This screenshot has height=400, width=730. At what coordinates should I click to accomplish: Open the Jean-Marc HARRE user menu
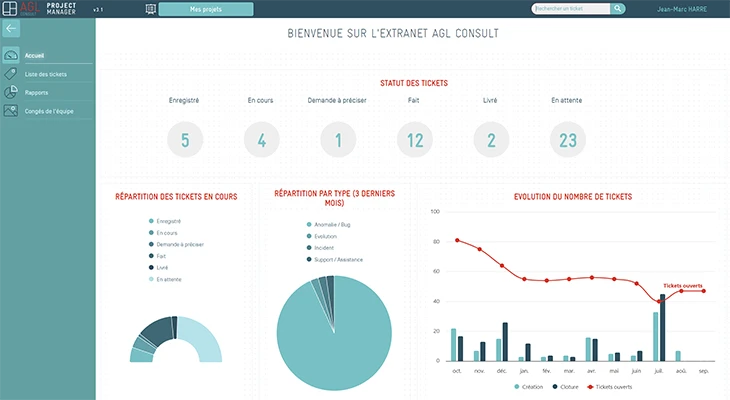pyautogui.click(x=682, y=9)
